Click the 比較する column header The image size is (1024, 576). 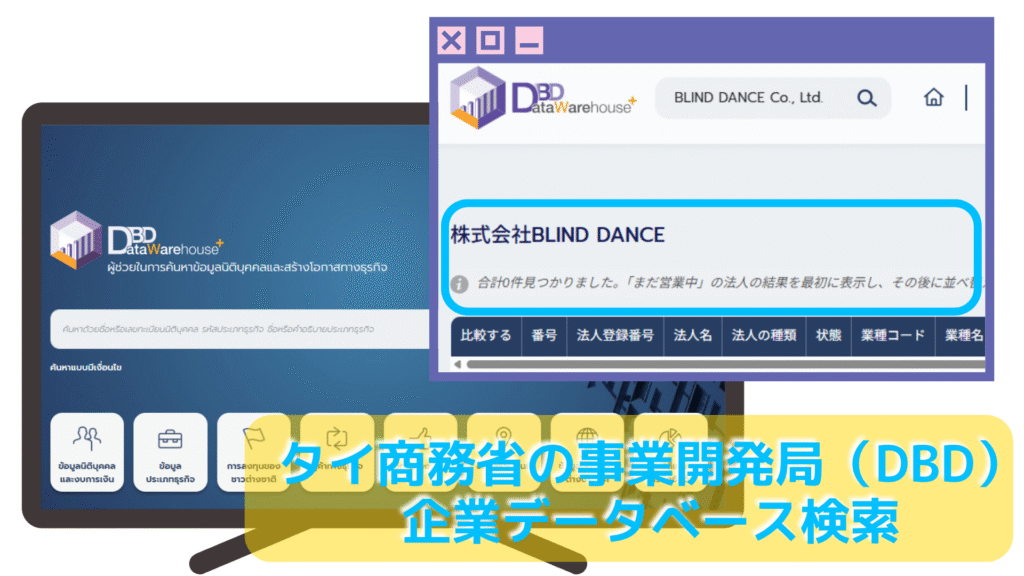(x=485, y=336)
